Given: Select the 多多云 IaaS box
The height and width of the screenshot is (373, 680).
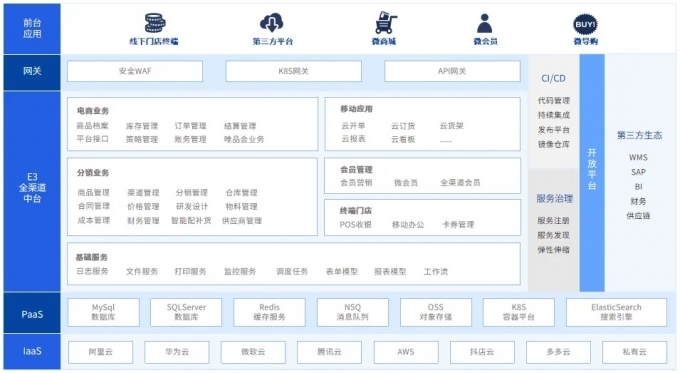Looking at the screenshot, I should click(x=558, y=352).
